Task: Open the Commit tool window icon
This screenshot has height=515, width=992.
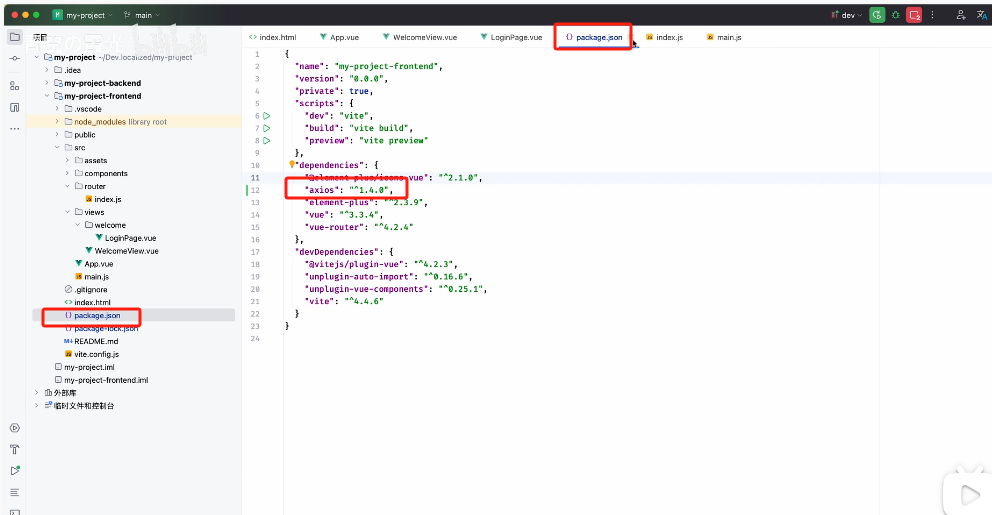Action: [15, 58]
